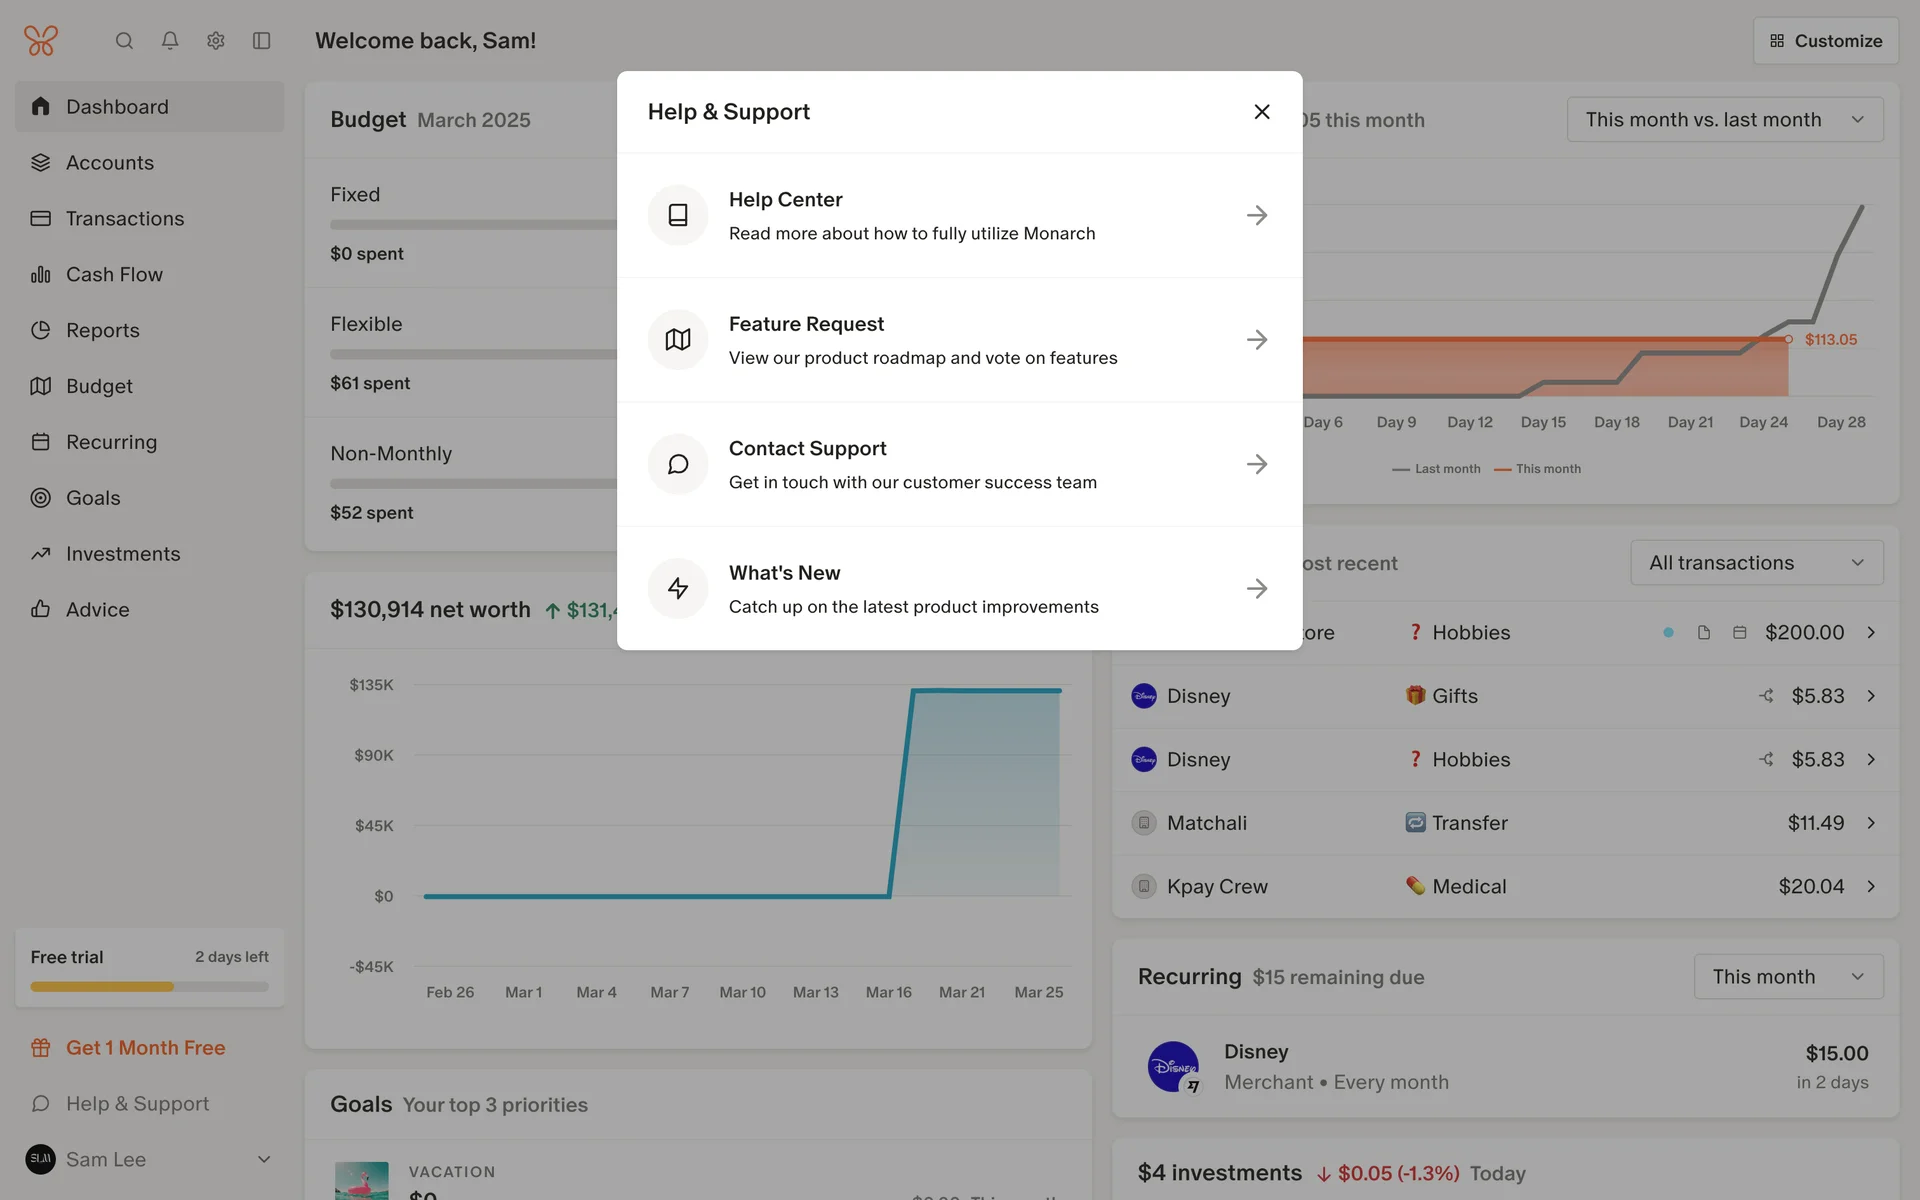Click the Contact Support chat bubble icon
This screenshot has width=1920, height=1200.
[678, 464]
